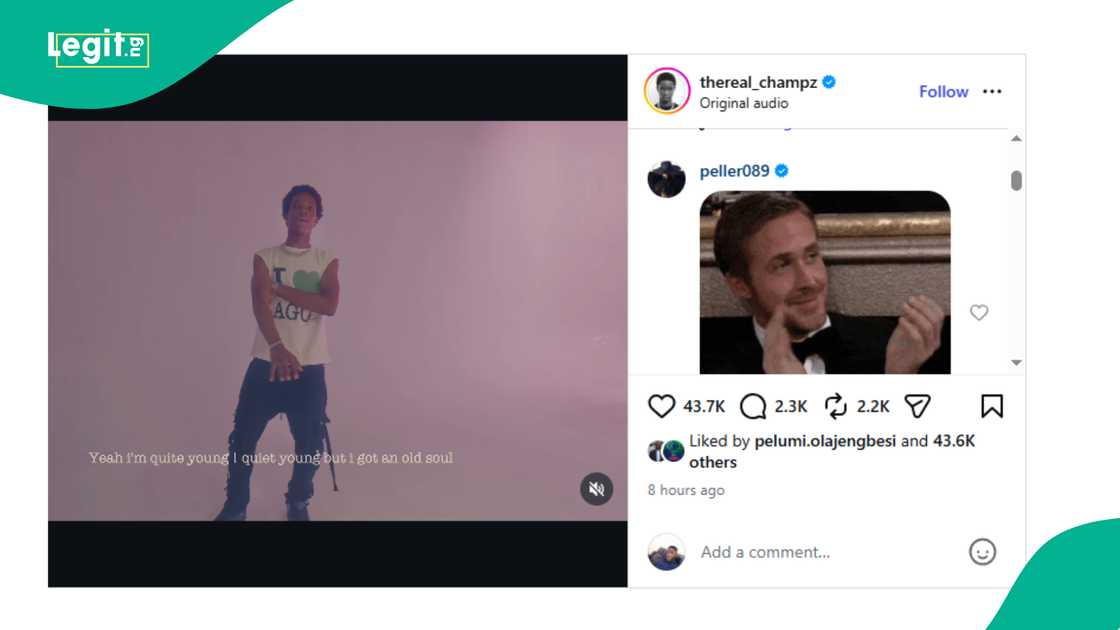Click the verified badge beside thereal_champz
Viewport: 1120px width, 630px height.
829,82
